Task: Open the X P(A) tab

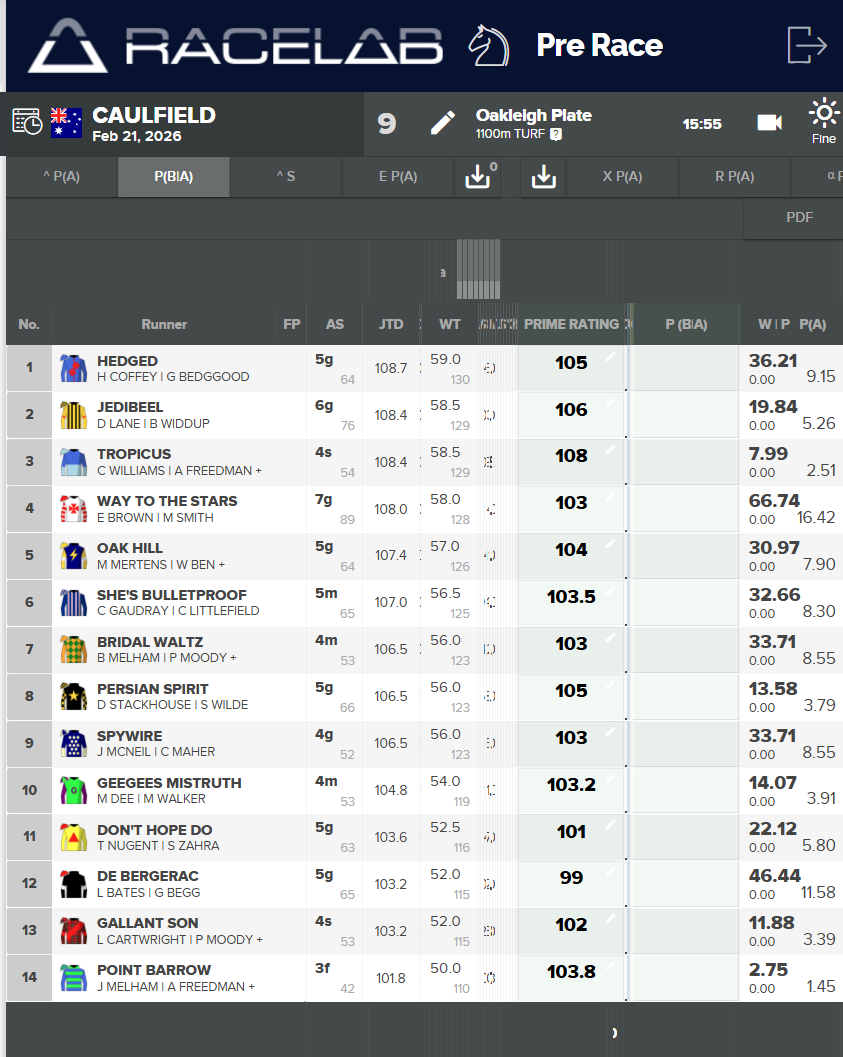Action: pyautogui.click(x=622, y=177)
